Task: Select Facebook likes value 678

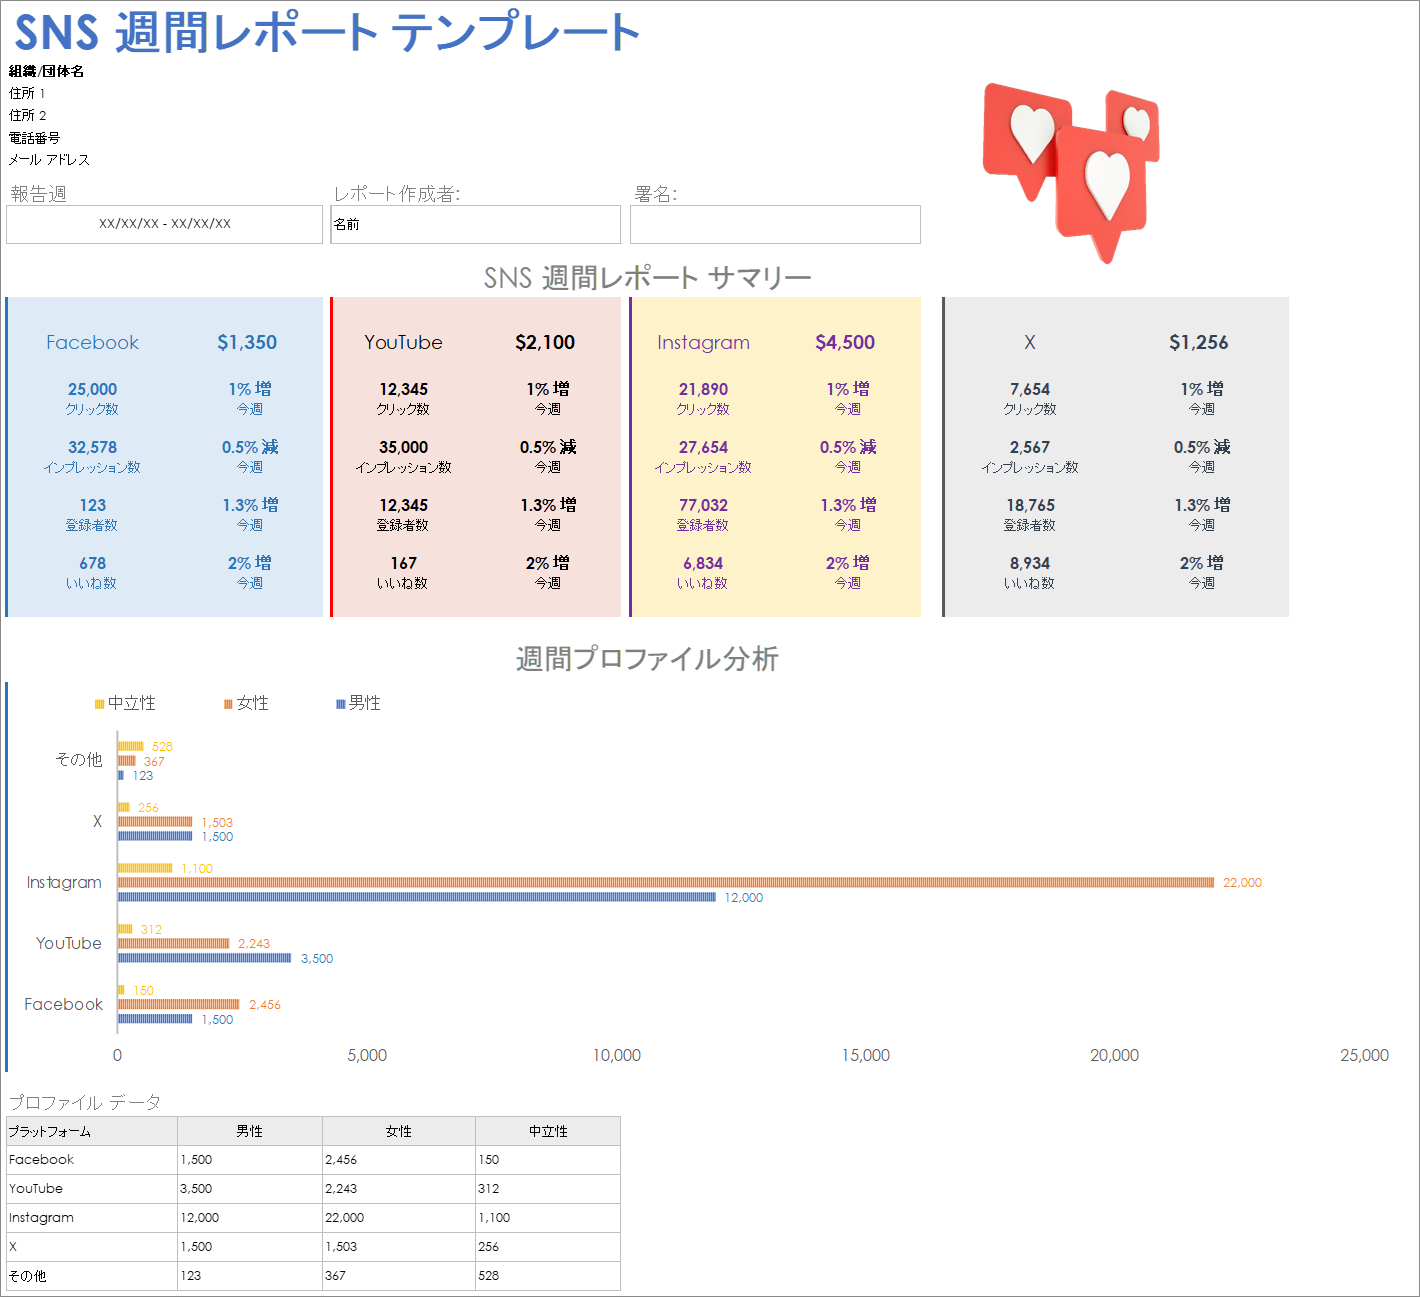Action: coord(92,563)
